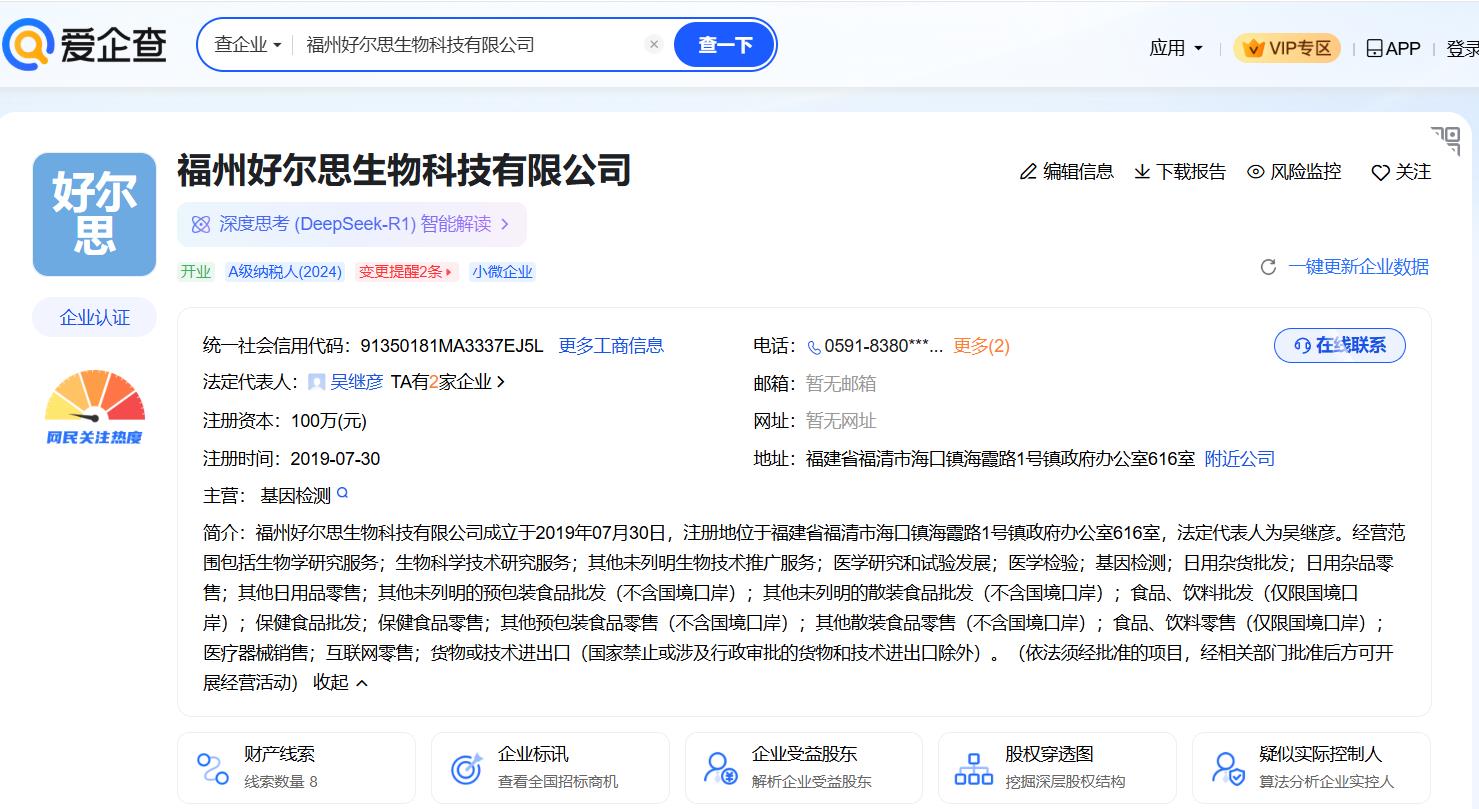The height and width of the screenshot is (809, 1479).
Task: Click the 暂无邮箱 text
Action: tap(841, 383)
